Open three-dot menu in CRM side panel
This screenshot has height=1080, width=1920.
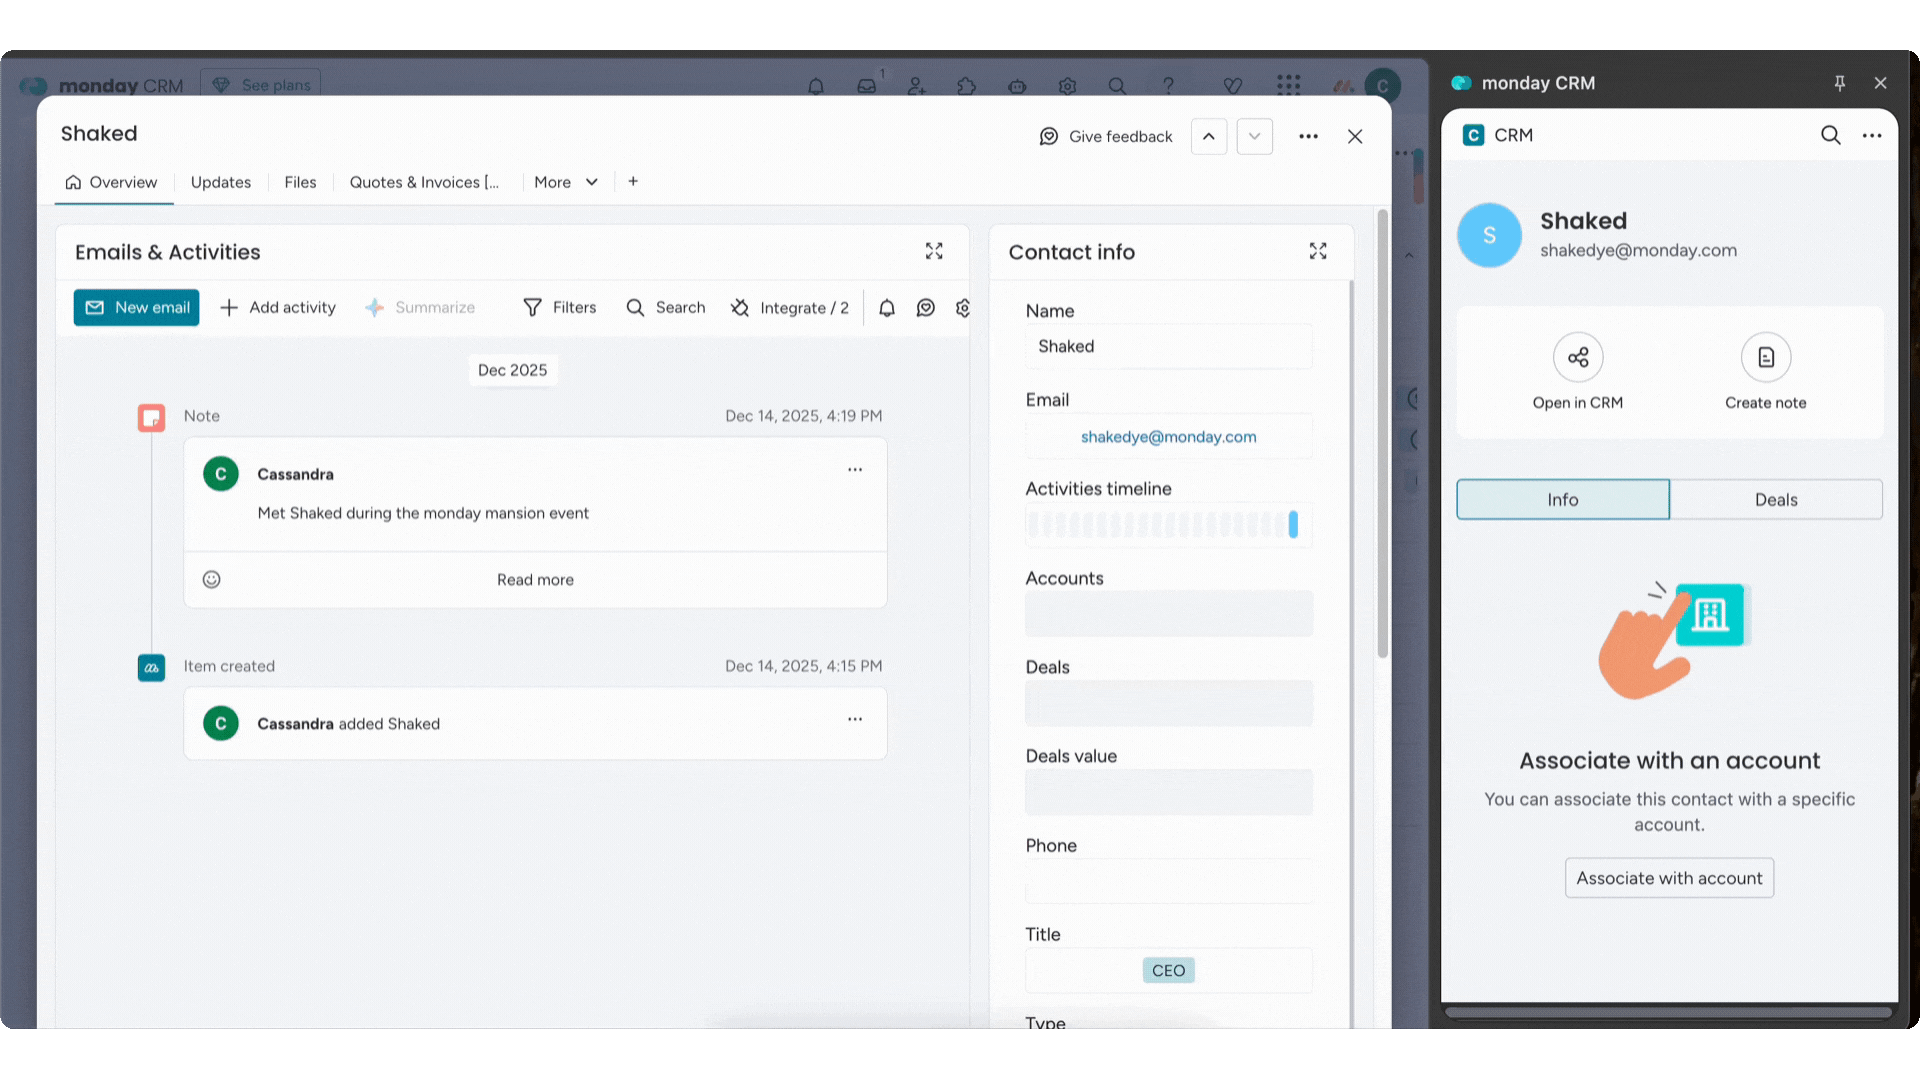pyautogui.click(x=1872, y=135)
